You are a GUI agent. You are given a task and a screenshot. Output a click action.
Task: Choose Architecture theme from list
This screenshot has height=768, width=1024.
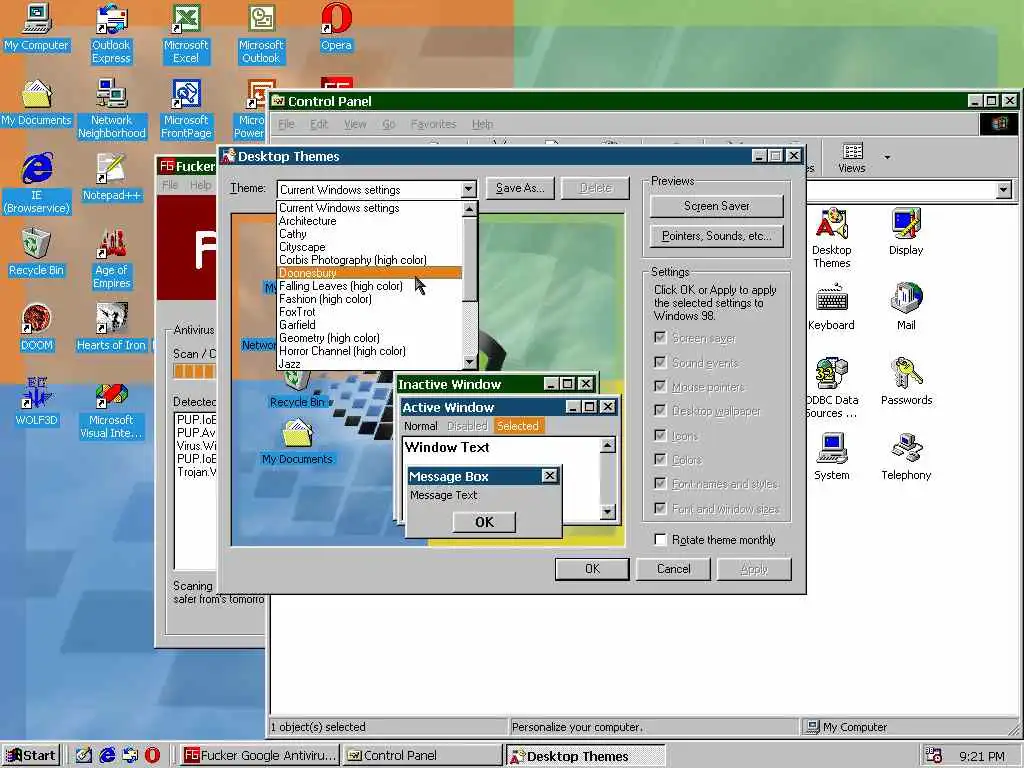point(370,221)
